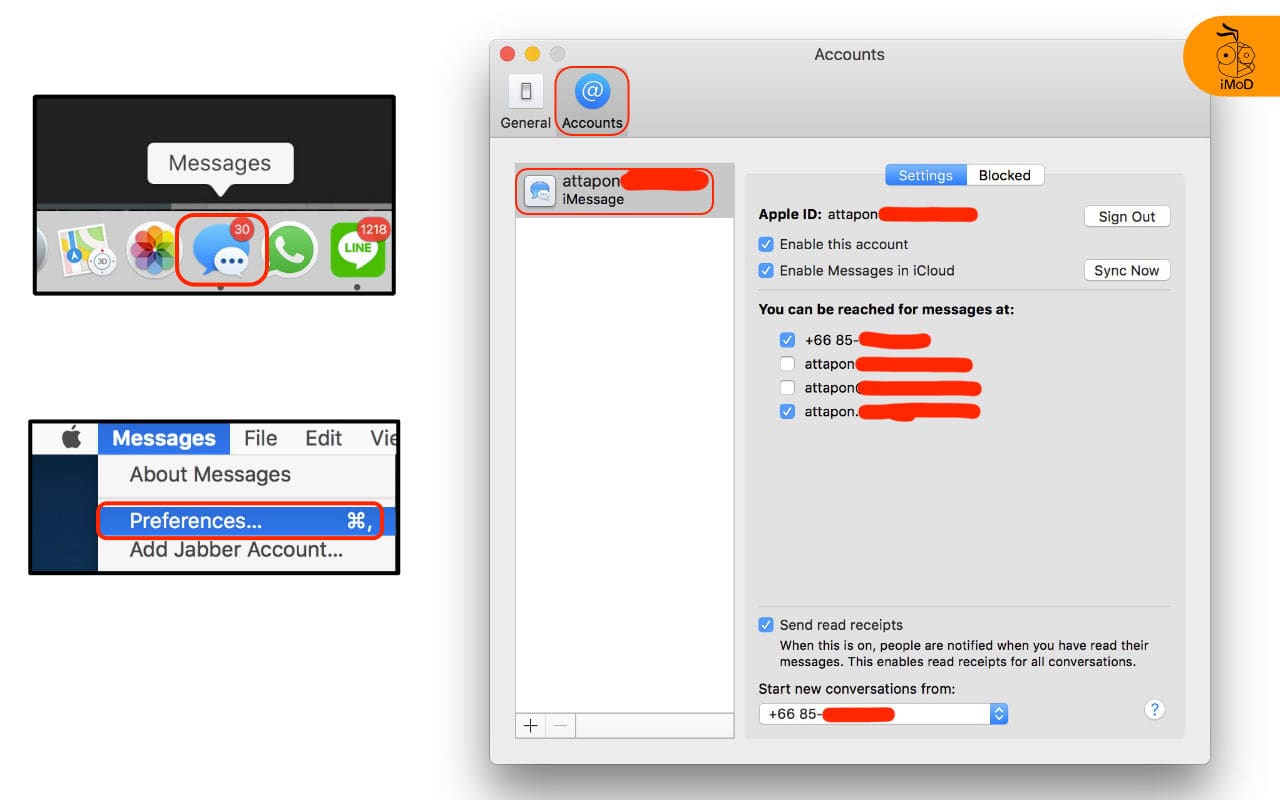Launch WhatsApp from the Dock

pos(289,249)
